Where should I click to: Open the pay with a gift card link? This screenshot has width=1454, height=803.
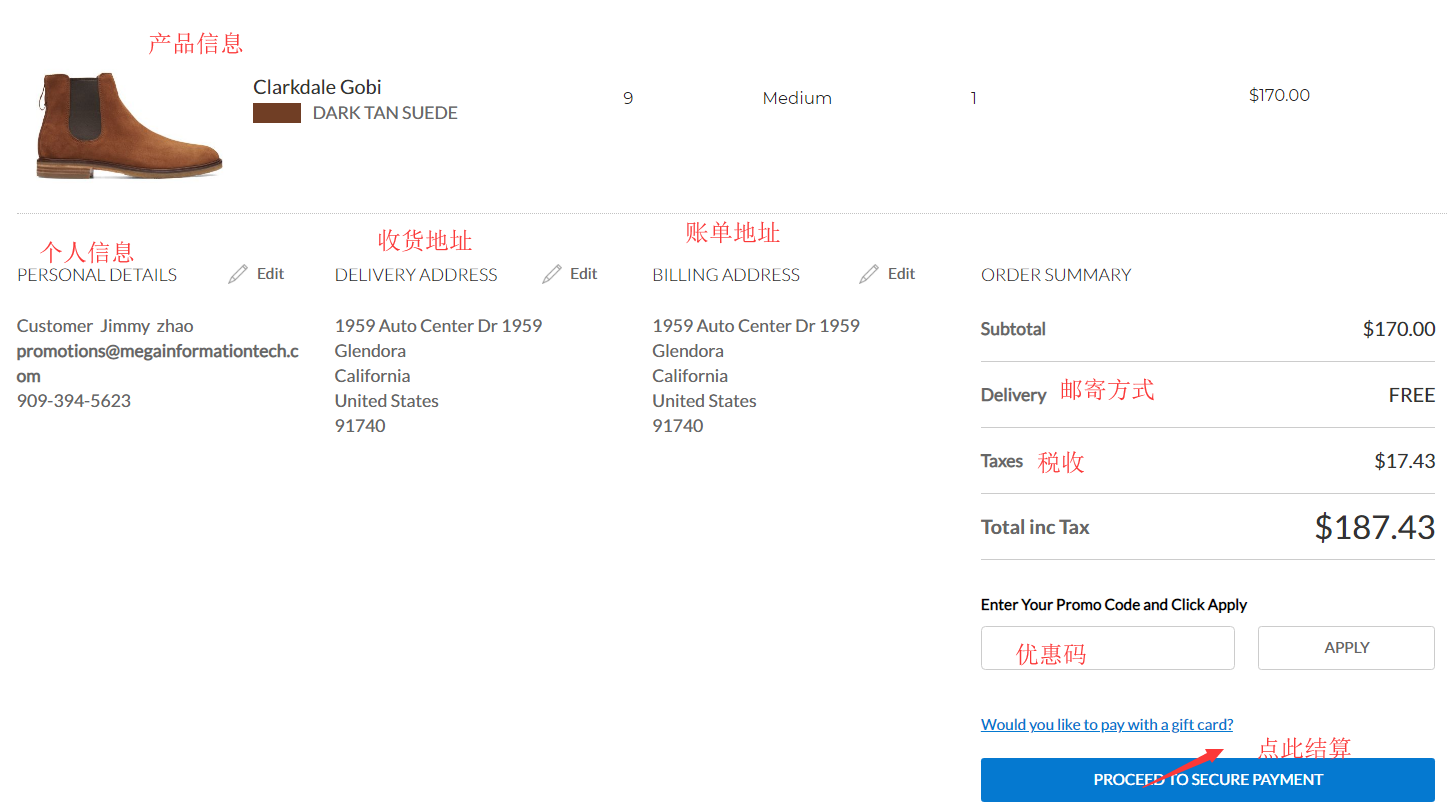coord(1107,725)
